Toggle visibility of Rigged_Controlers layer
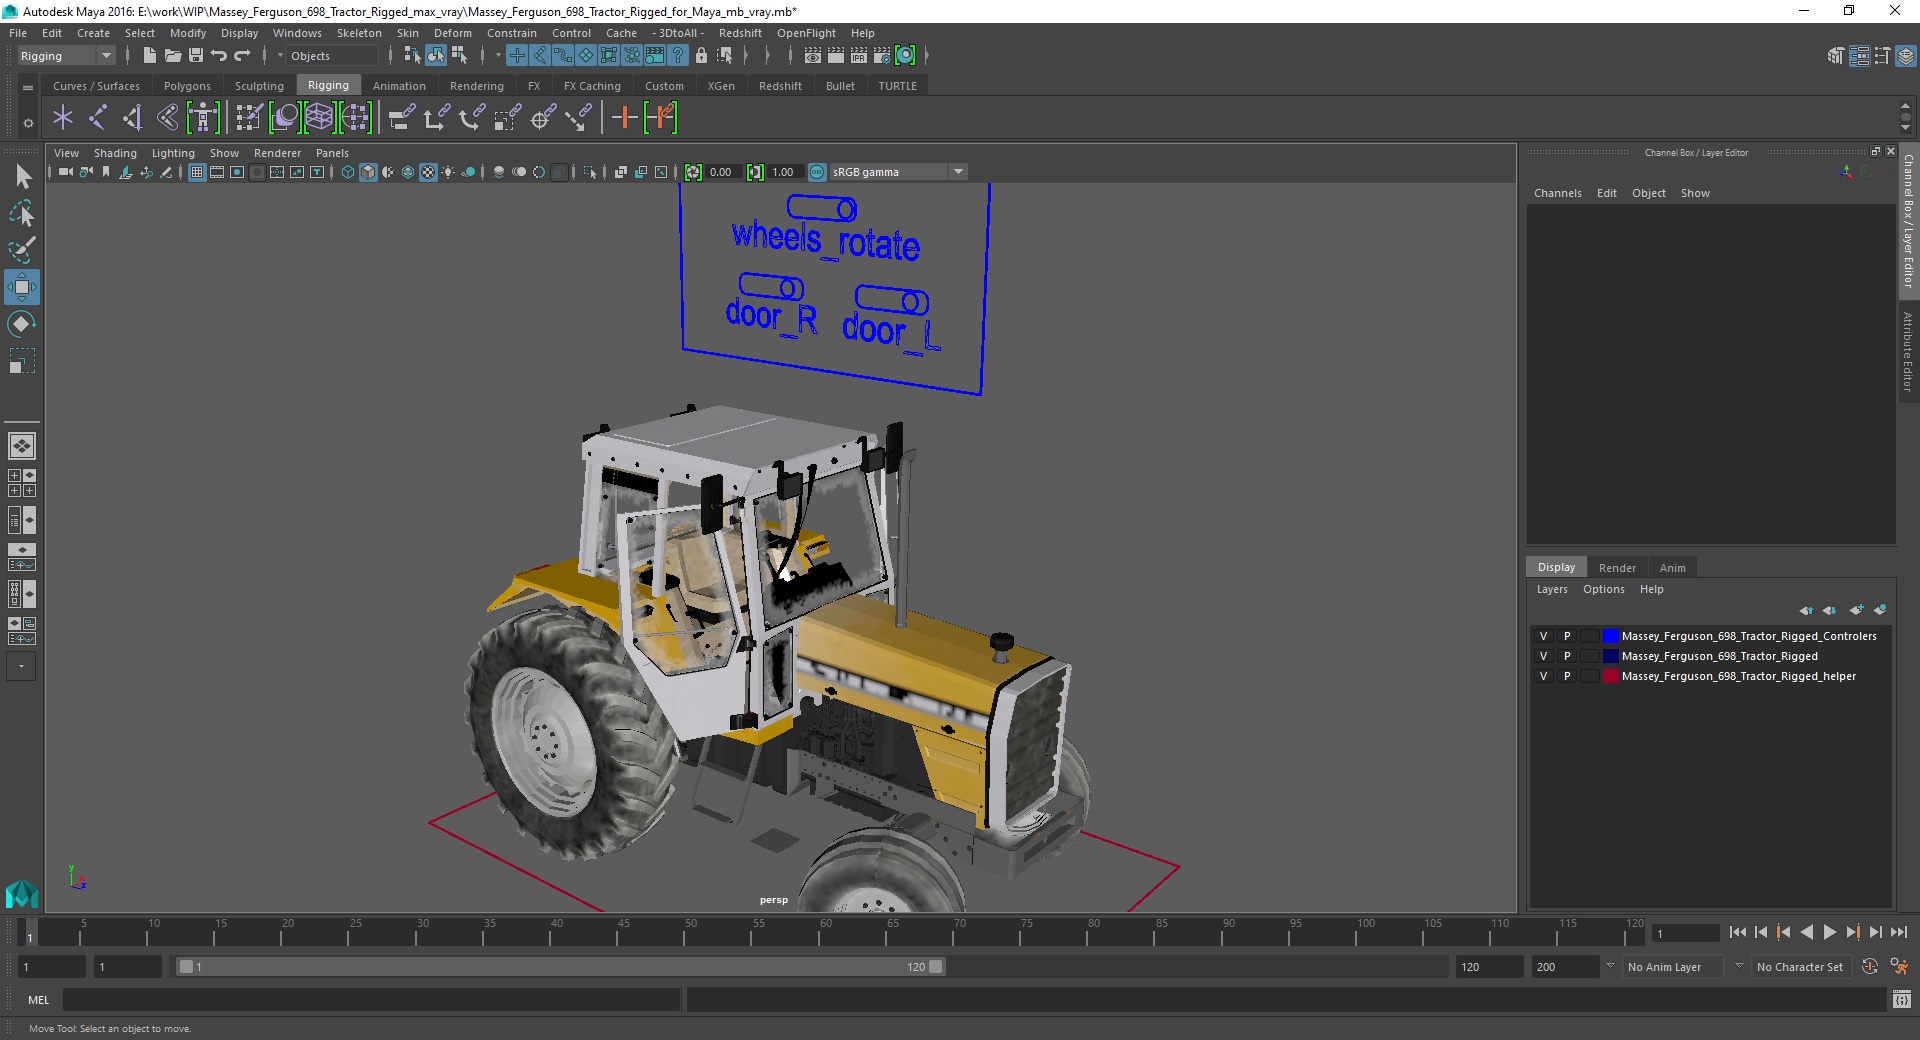The image size is (1920, 1040). 1543,636
